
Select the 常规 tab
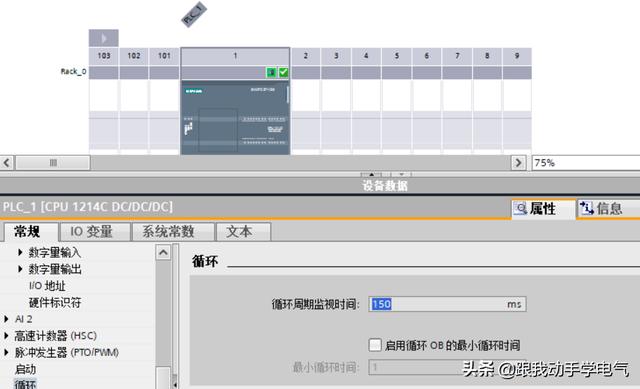31,232
